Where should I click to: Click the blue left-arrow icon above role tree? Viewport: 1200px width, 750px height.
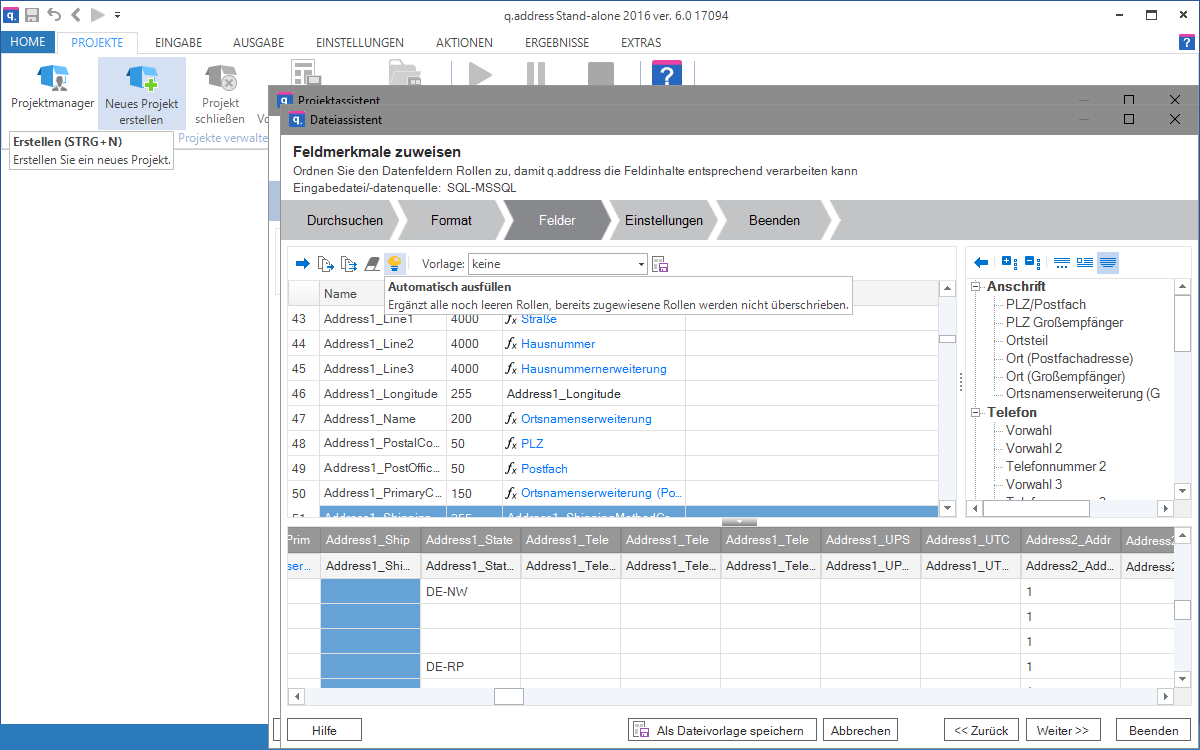click(x=981, y=262)
